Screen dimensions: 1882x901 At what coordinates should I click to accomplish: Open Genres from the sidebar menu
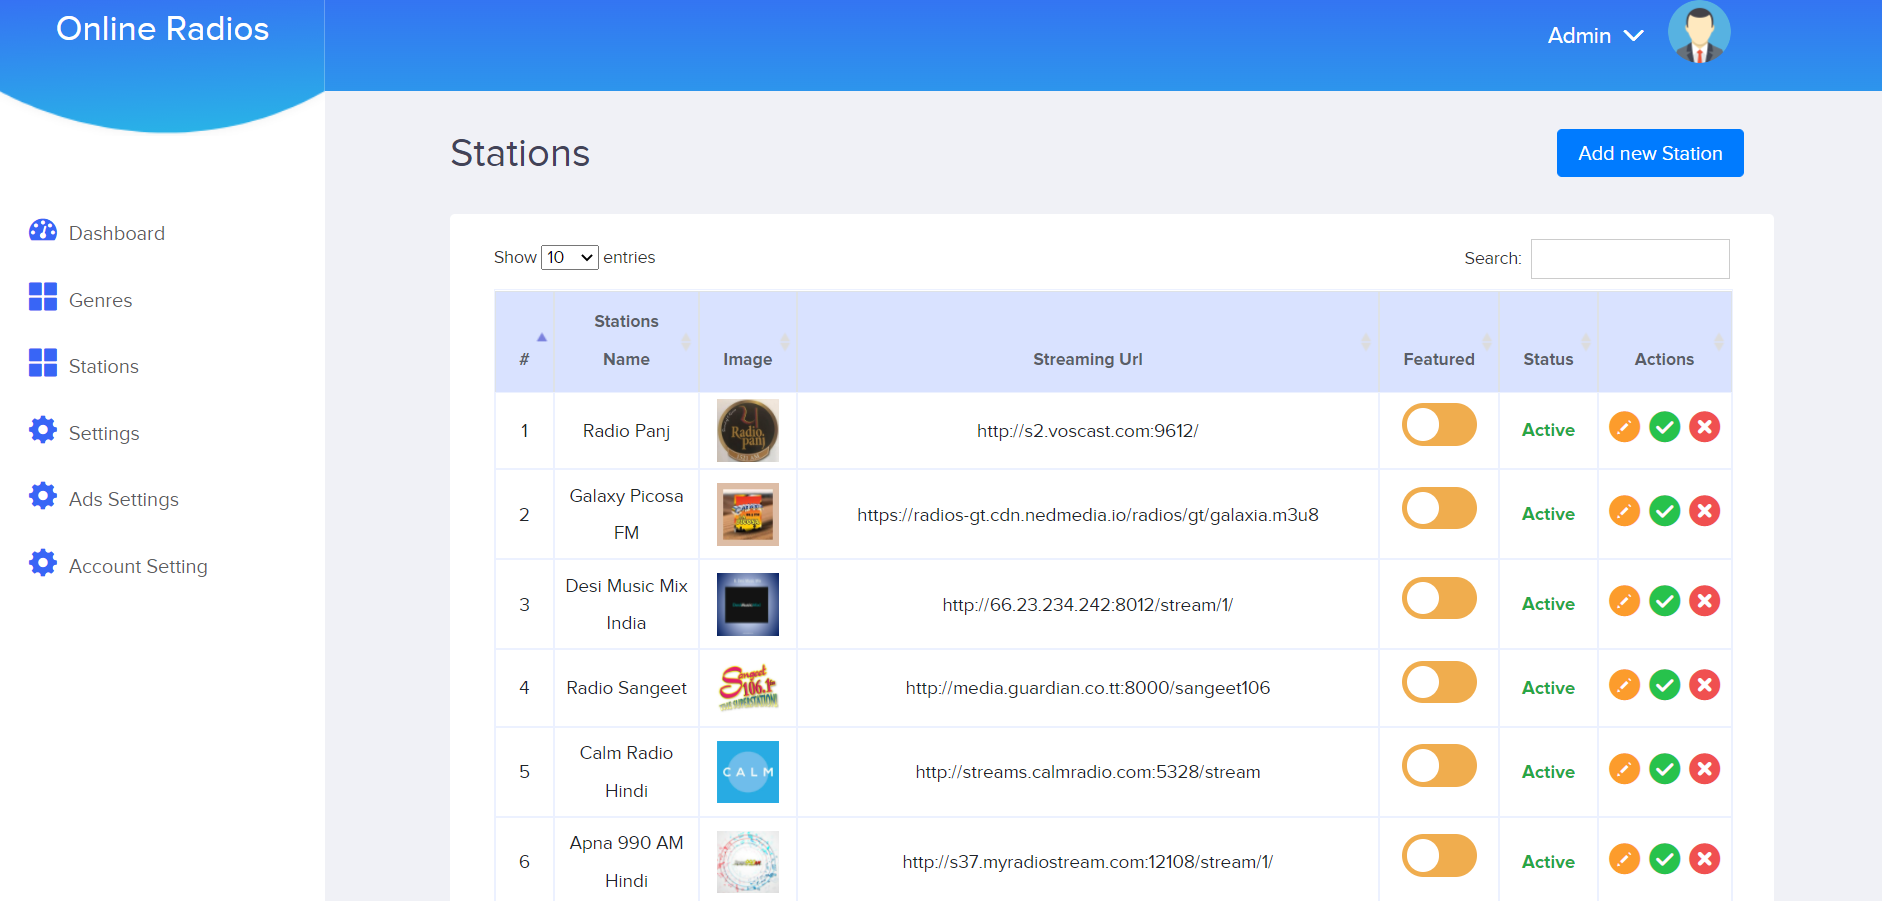[100, 300]
